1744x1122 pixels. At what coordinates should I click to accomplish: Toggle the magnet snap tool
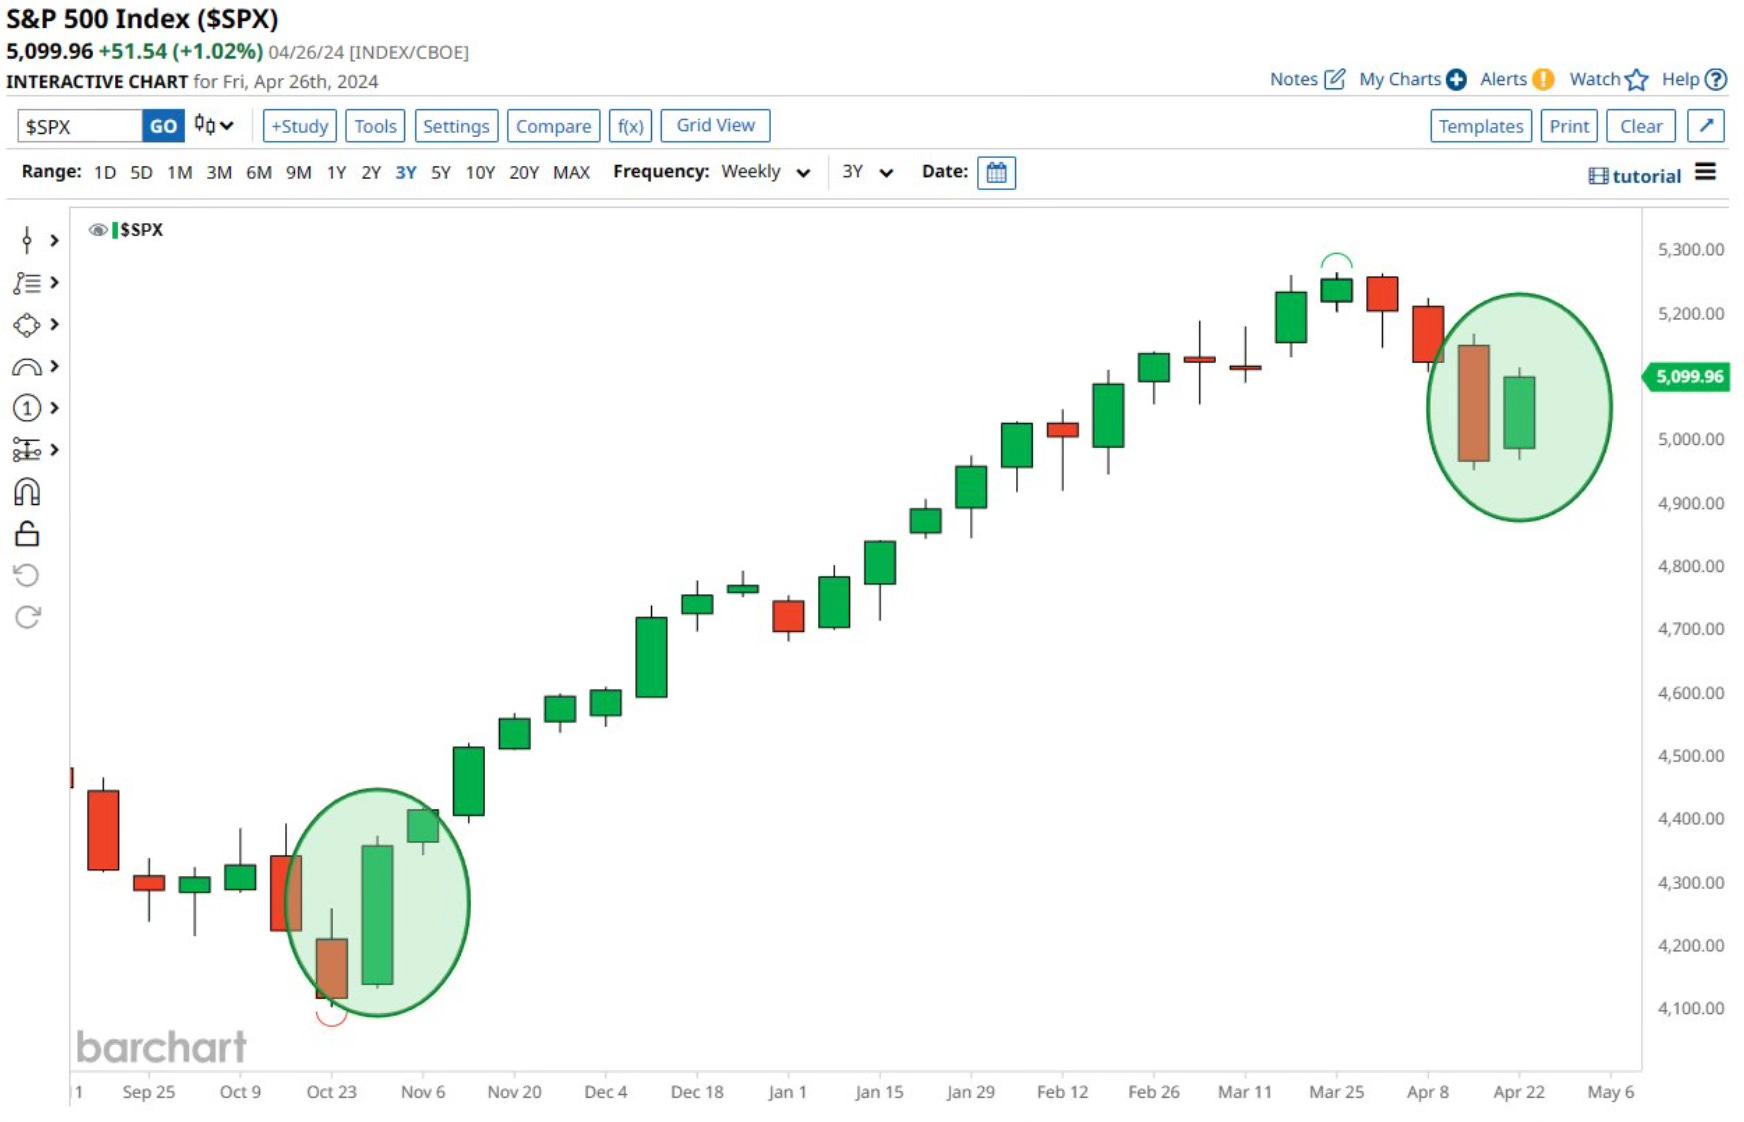[27, 492]
